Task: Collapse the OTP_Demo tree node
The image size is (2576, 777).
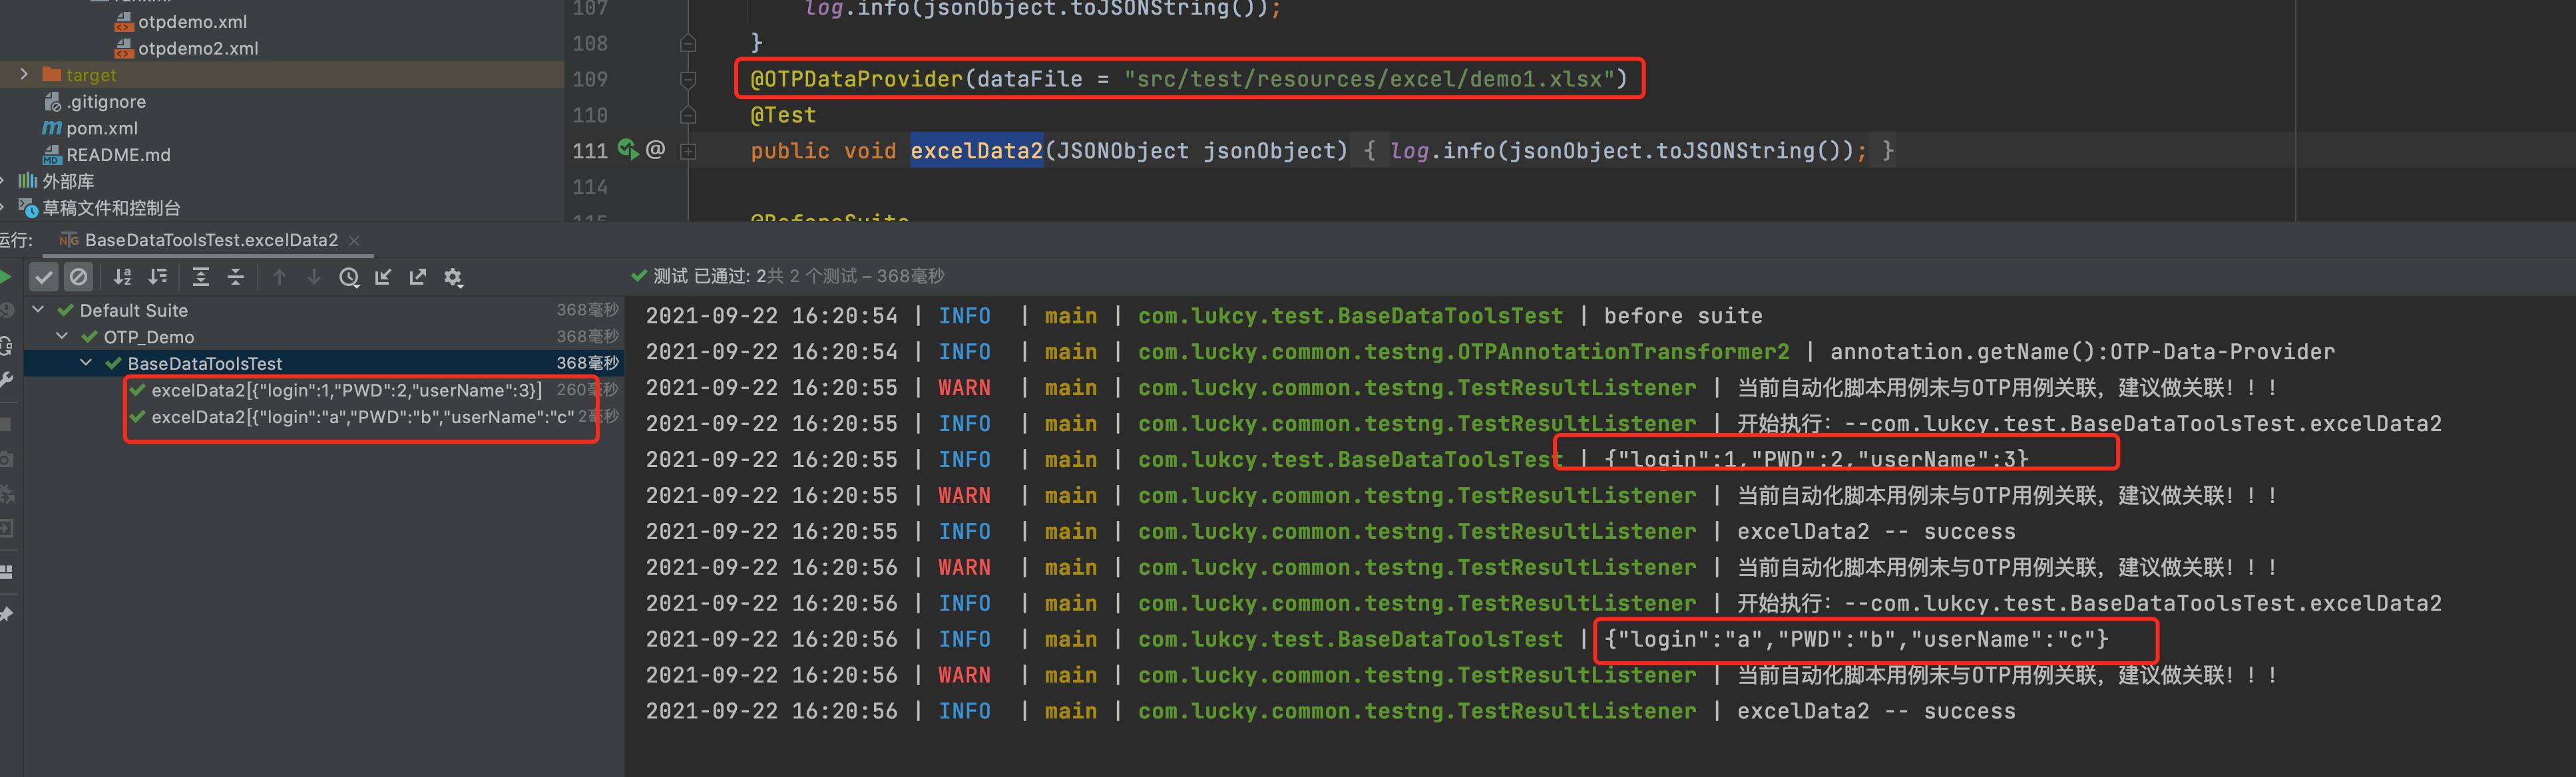Action: (x=62, y=337)
